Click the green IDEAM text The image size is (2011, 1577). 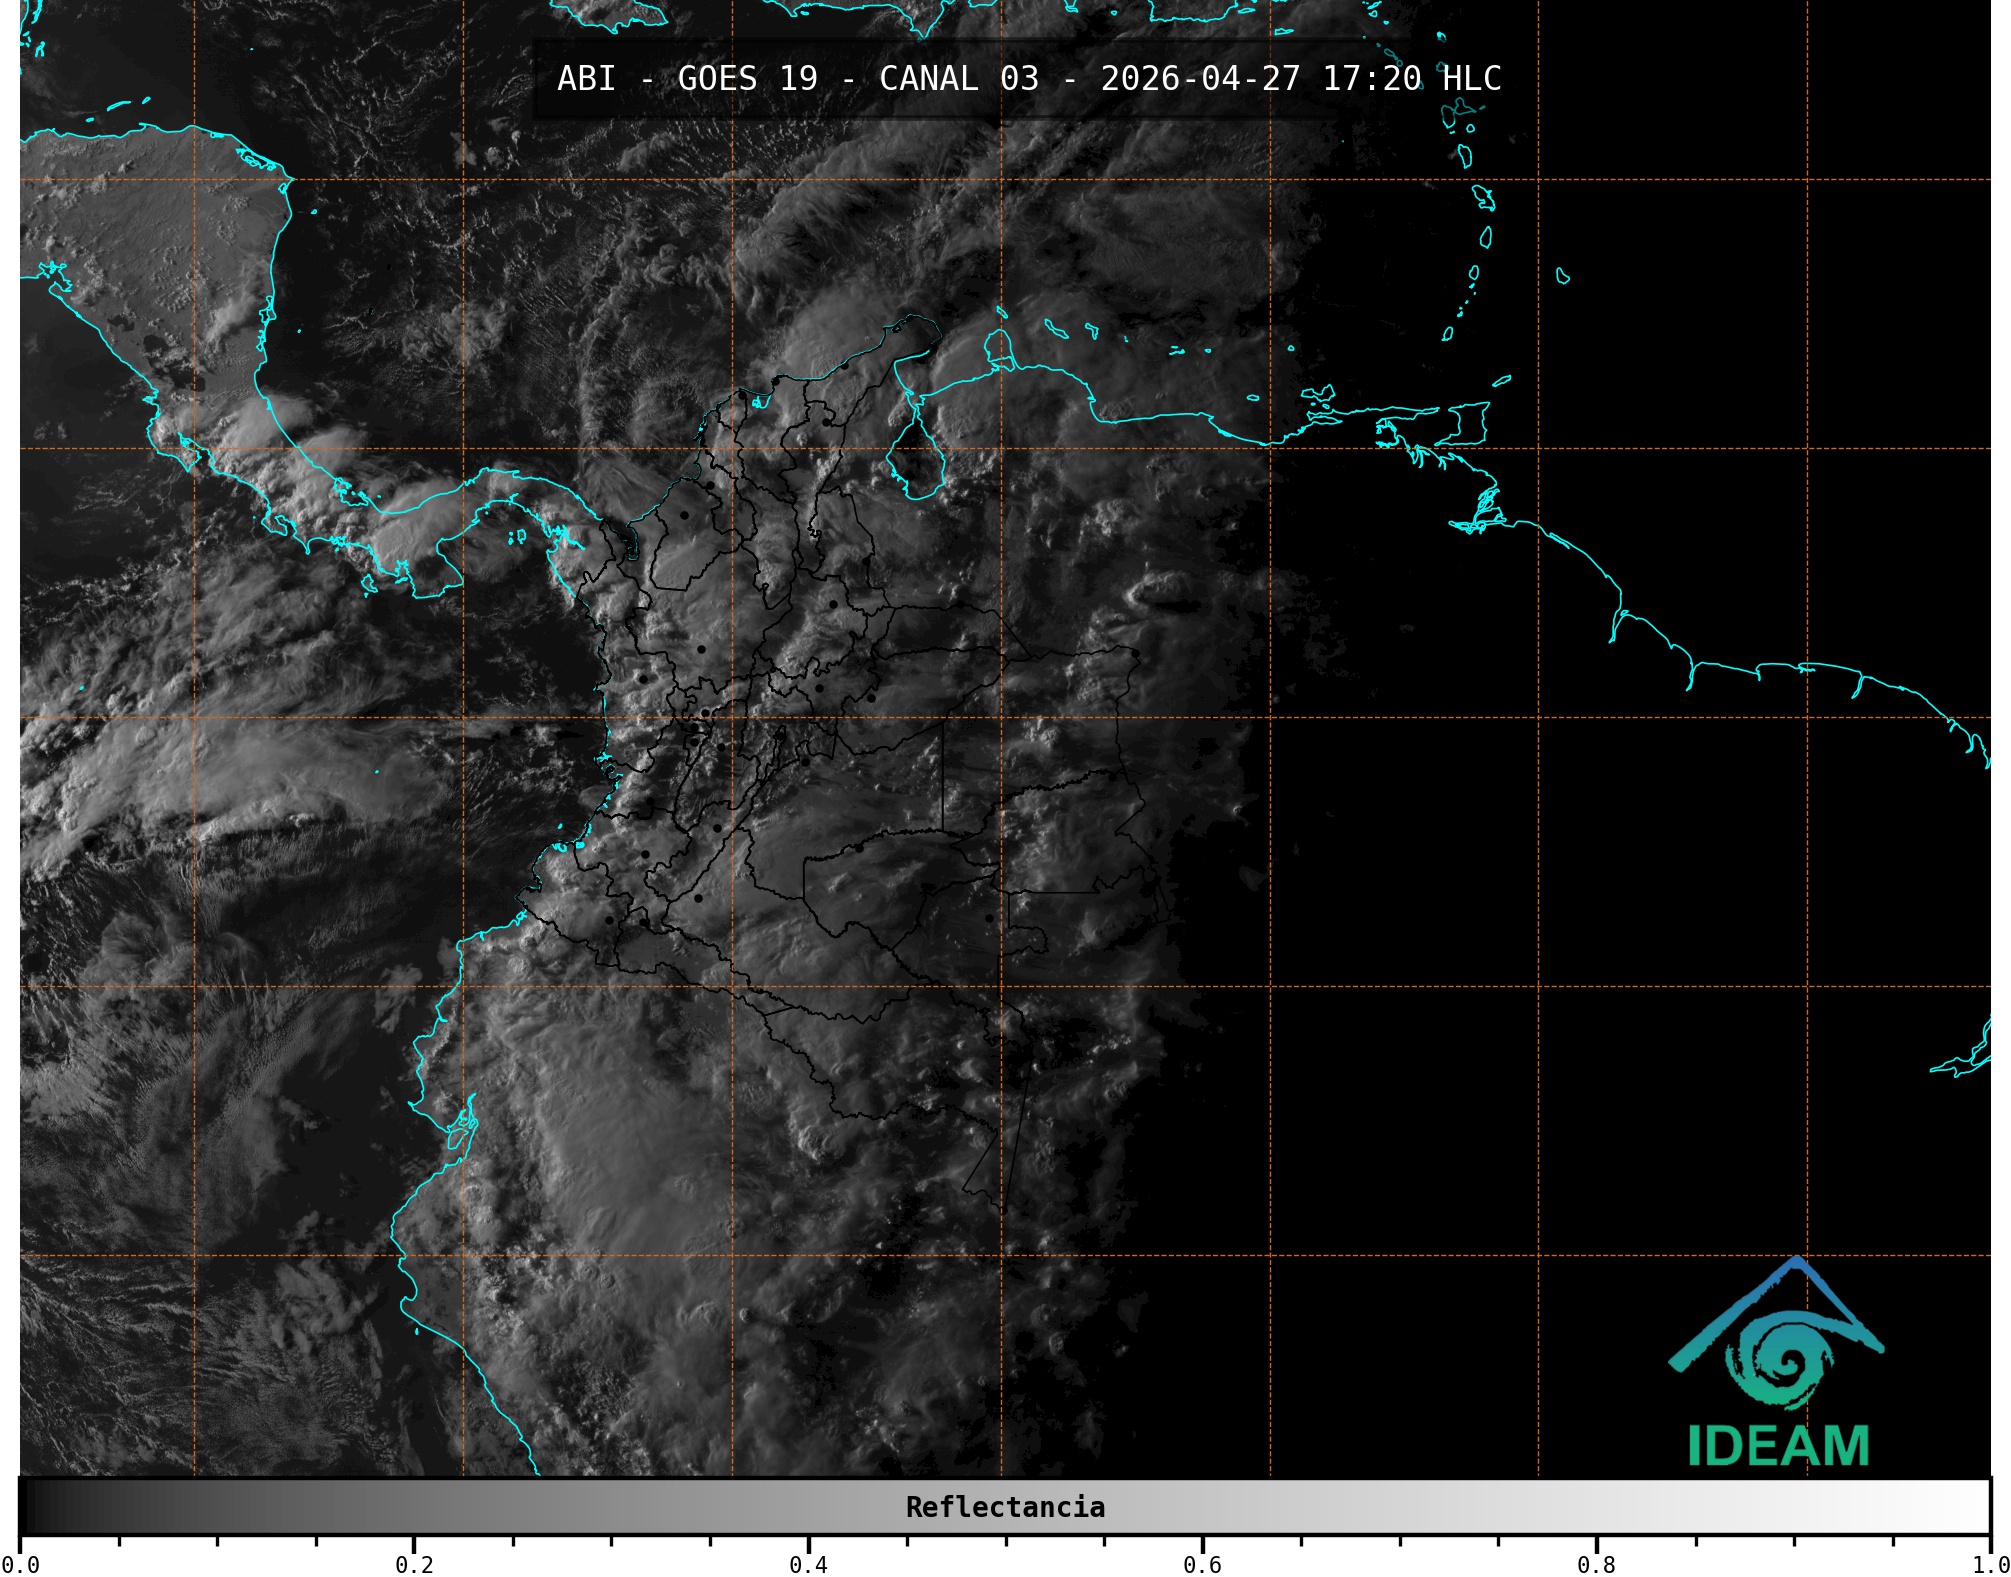pyautogui.click(x=1778, y=1446)
